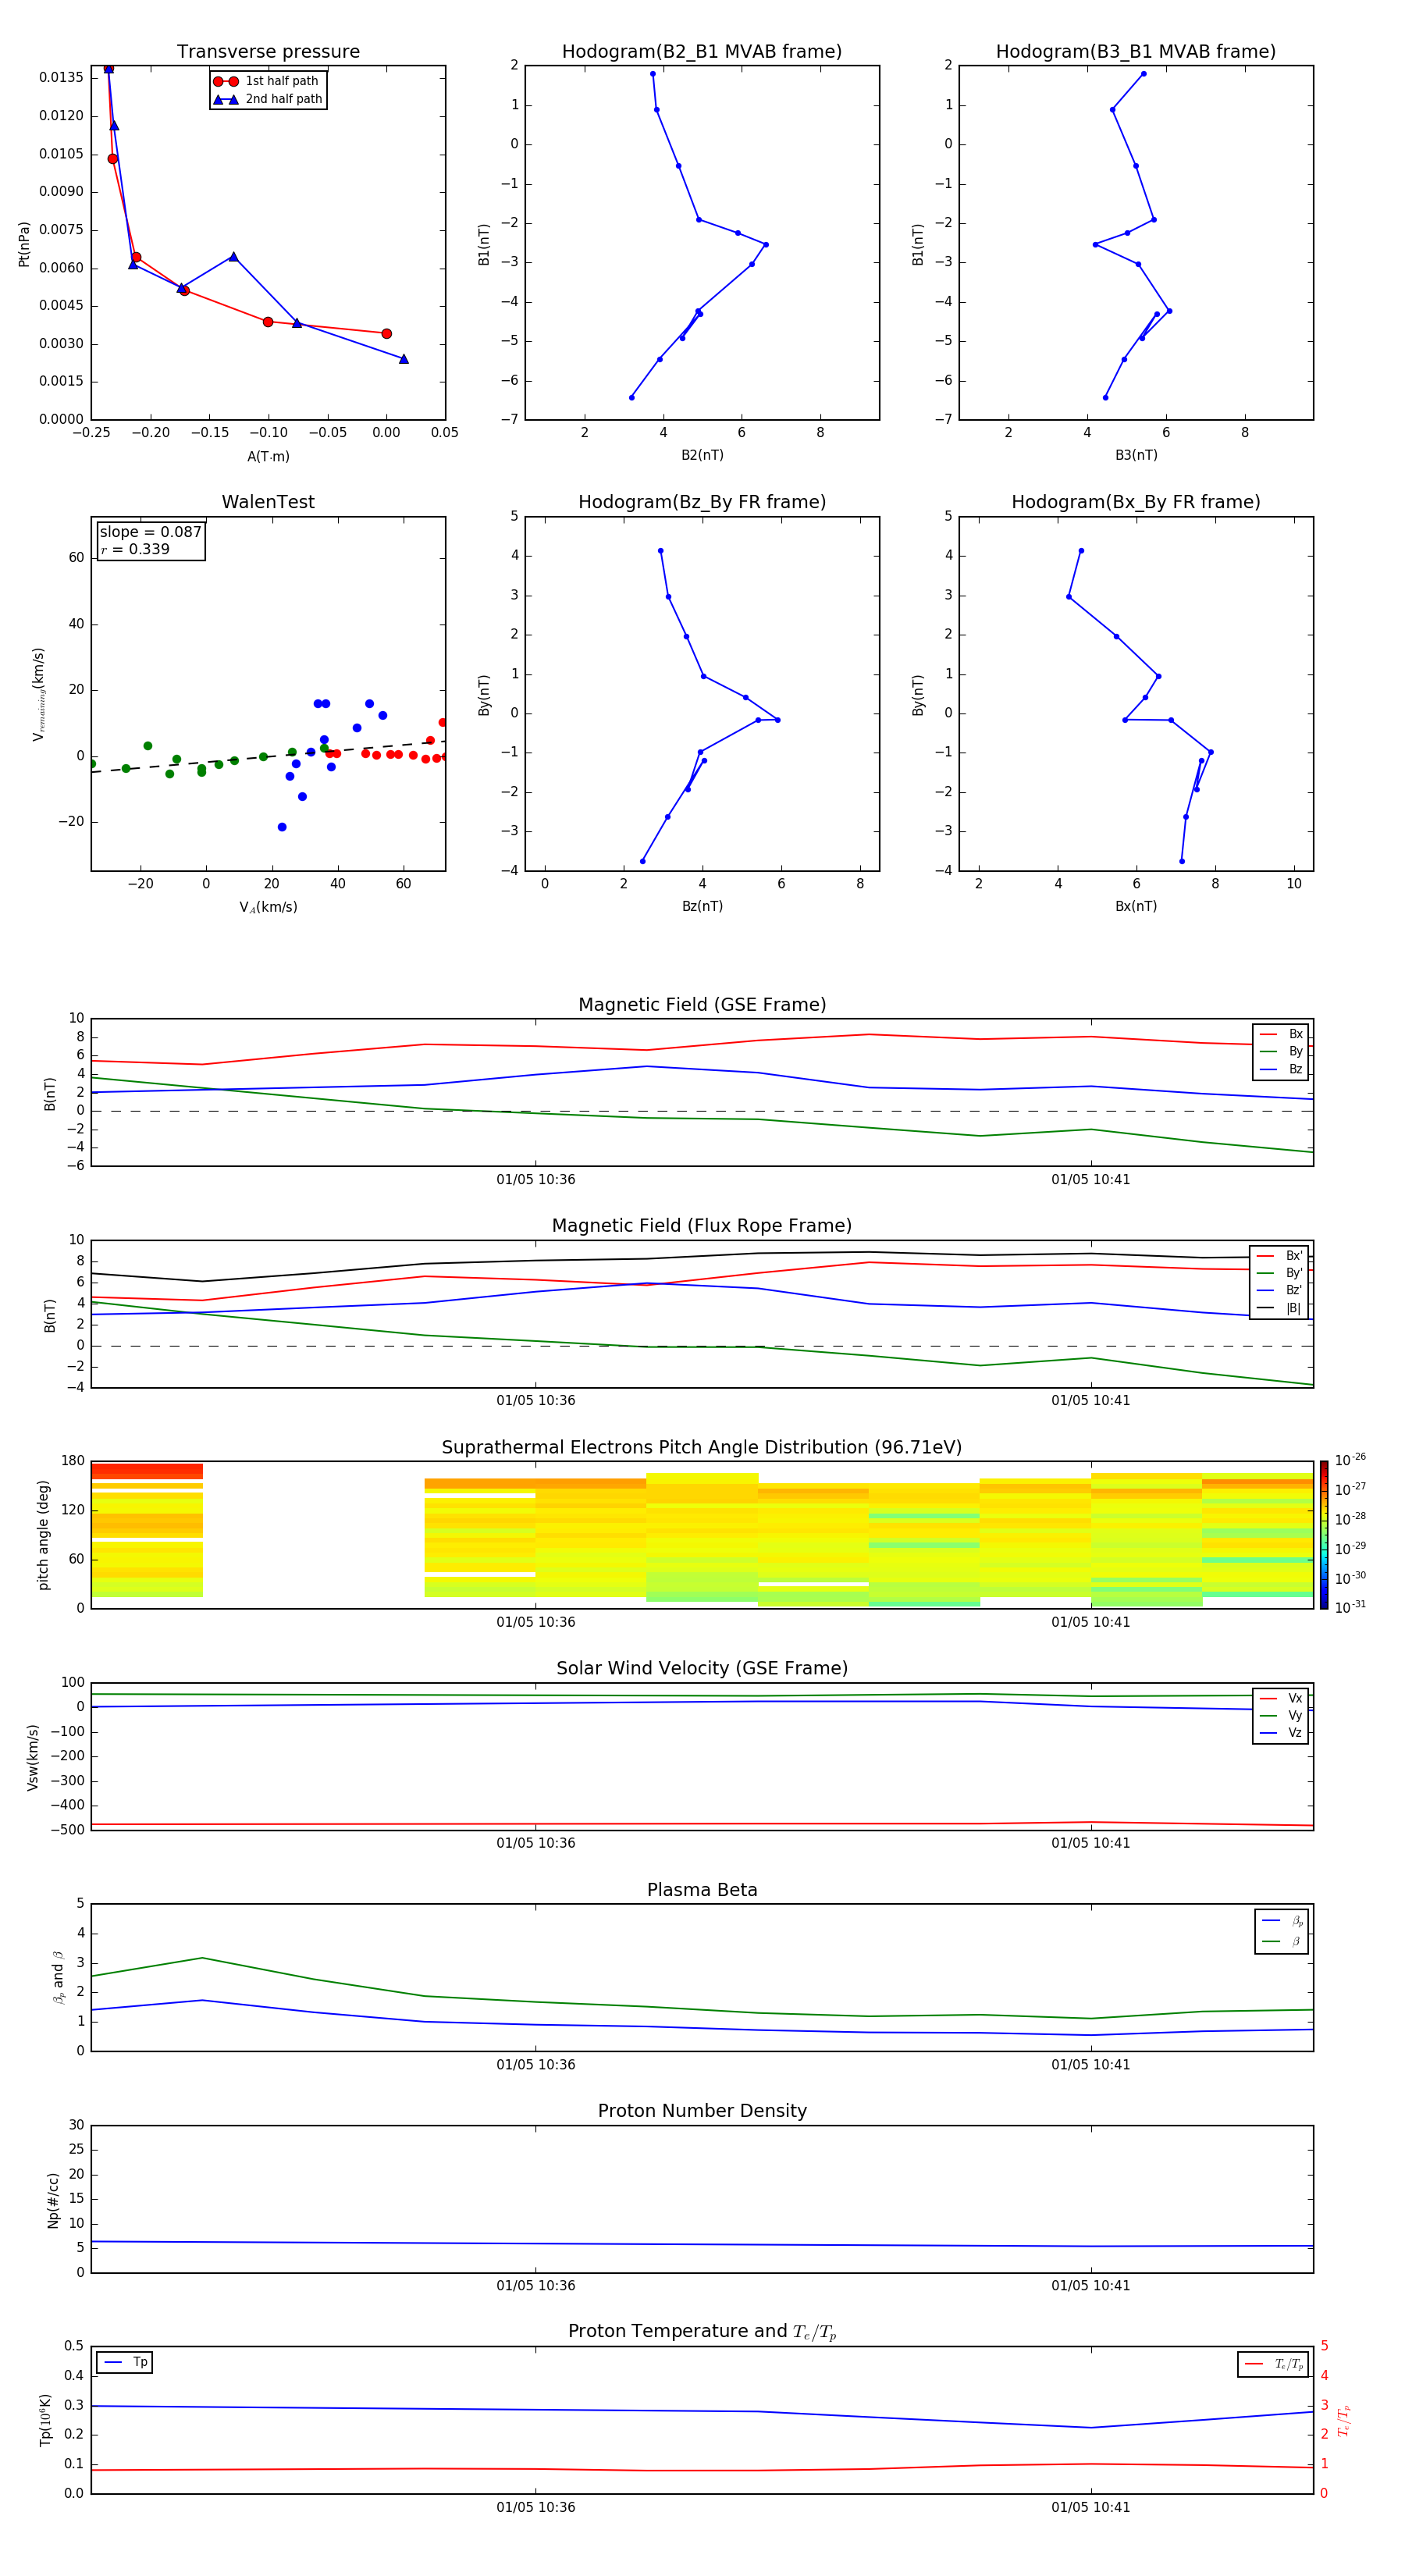The image size is (1405, 2576).
Task: Click the 'pitch angle (deg)' axis label
Action: [x=43, y=1535]
